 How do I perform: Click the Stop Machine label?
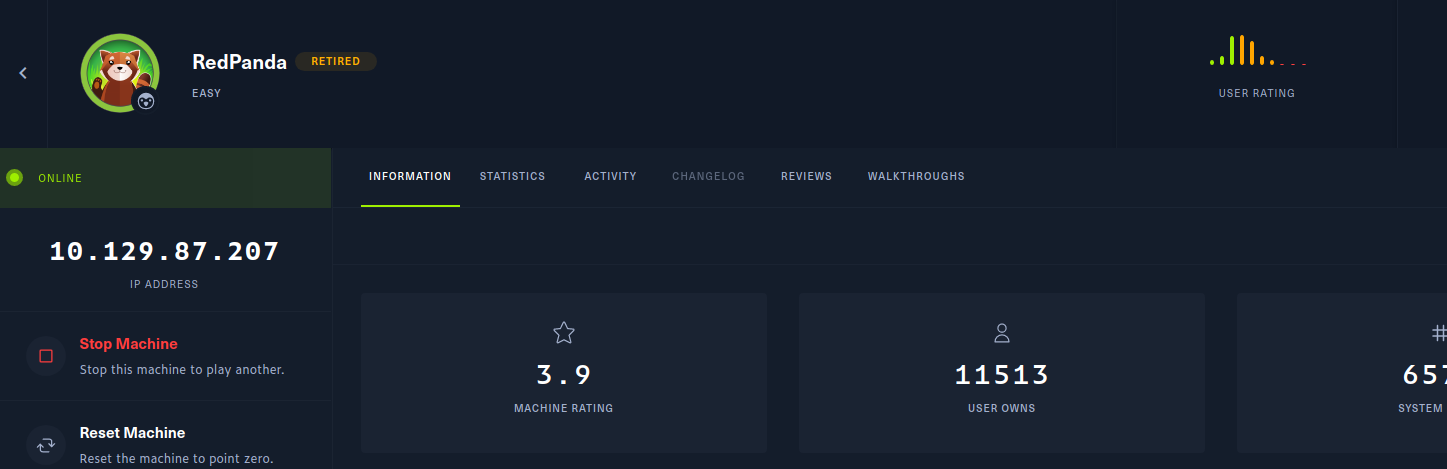coord(128,344)
